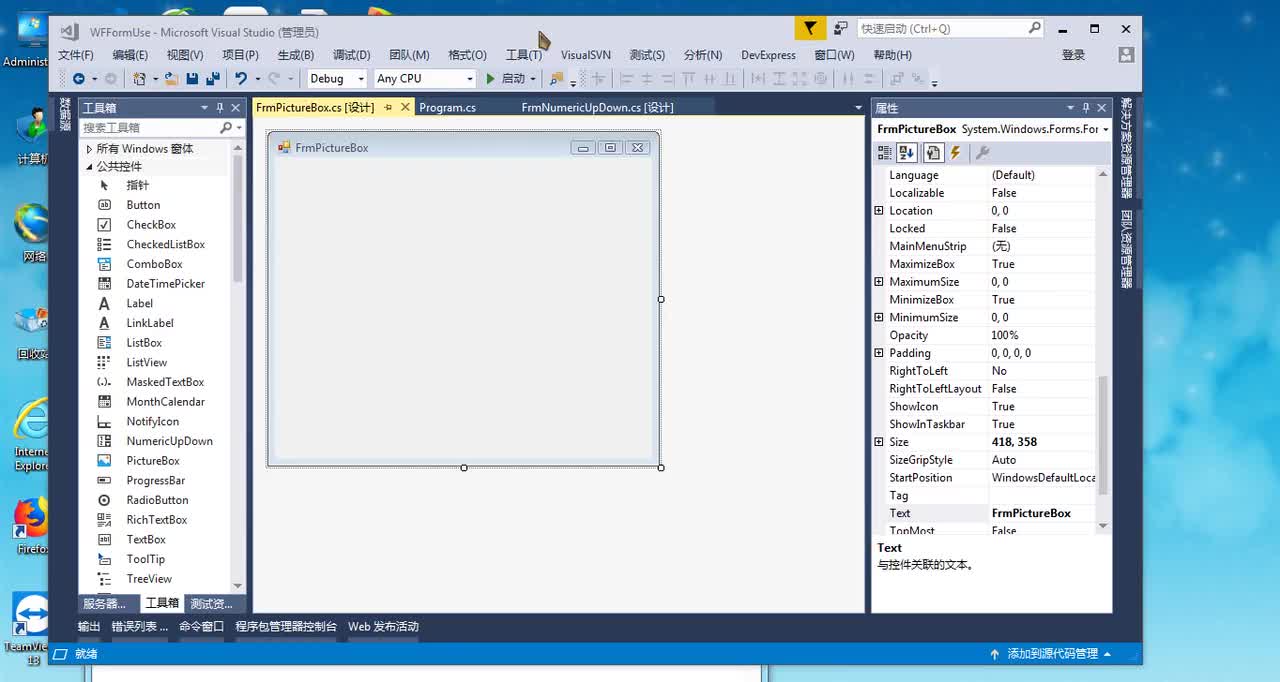Choose NumericUpDown in the toolbox list
The height and width of the screenshot is (682, 1280).
(x=169, y=441)
